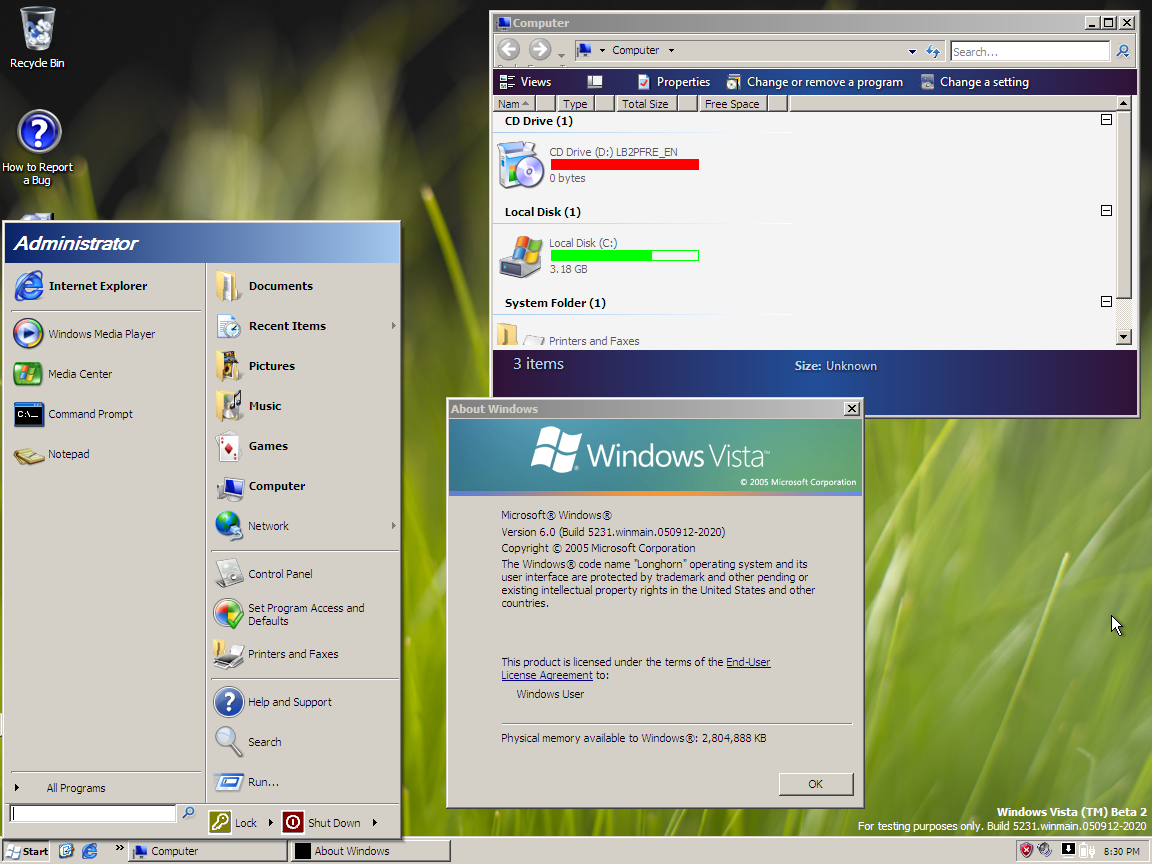This screenshot has height=864, width=1152.
Task: Open Help and Support
Action: pyautogui.click(x=306, y=702)
